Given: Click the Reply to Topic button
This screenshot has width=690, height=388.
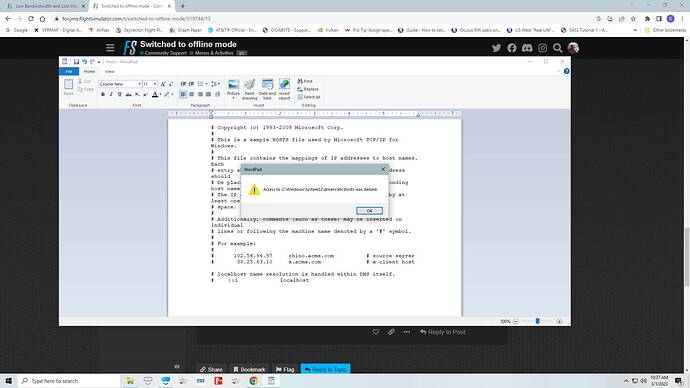Looking at the screenshot, I should pyautogui.click(x=326, y=369).
